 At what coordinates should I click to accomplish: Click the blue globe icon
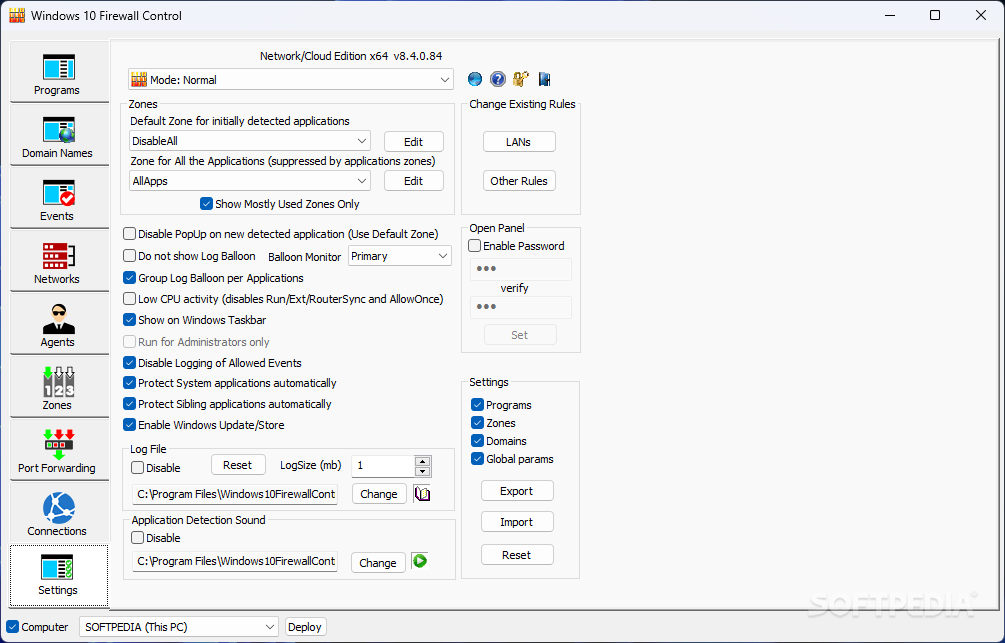475,79
